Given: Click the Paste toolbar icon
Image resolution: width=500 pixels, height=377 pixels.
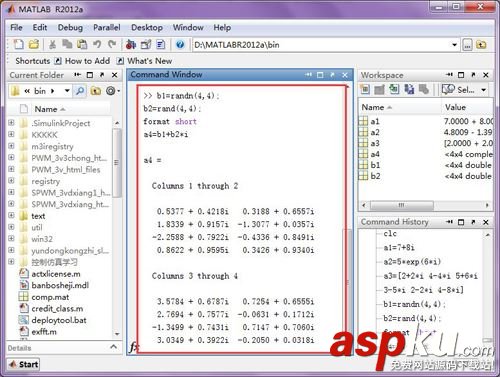Looking at the screenshot, I should [82, 44].
